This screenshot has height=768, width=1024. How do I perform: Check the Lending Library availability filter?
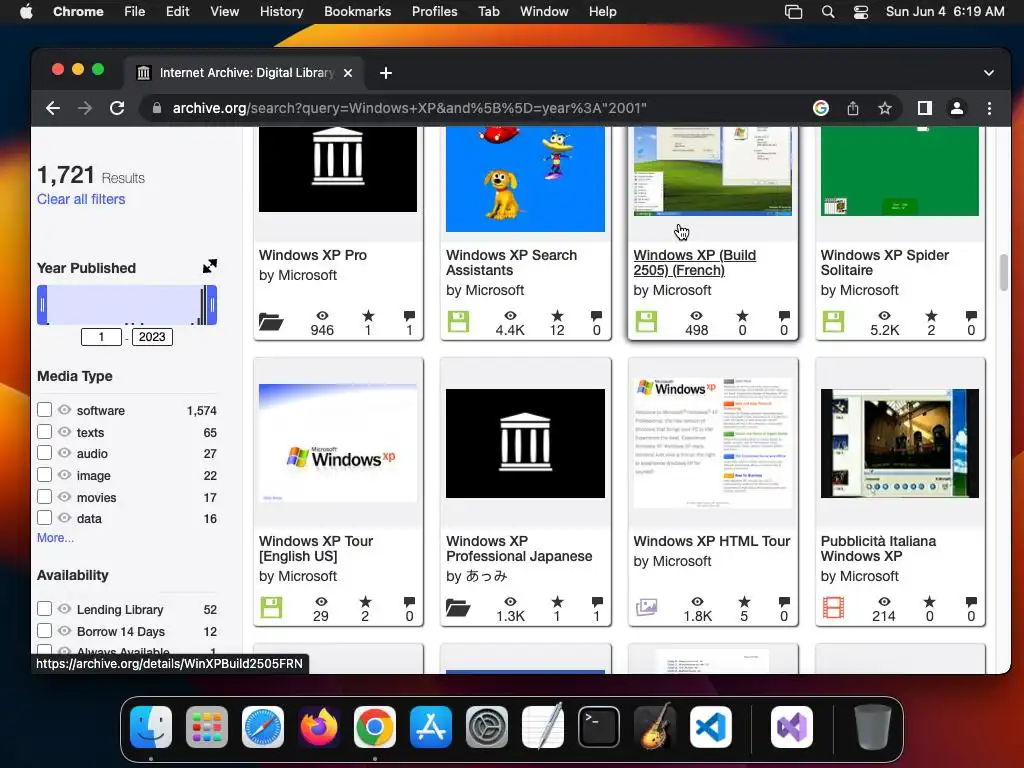(x=44, y=609)
